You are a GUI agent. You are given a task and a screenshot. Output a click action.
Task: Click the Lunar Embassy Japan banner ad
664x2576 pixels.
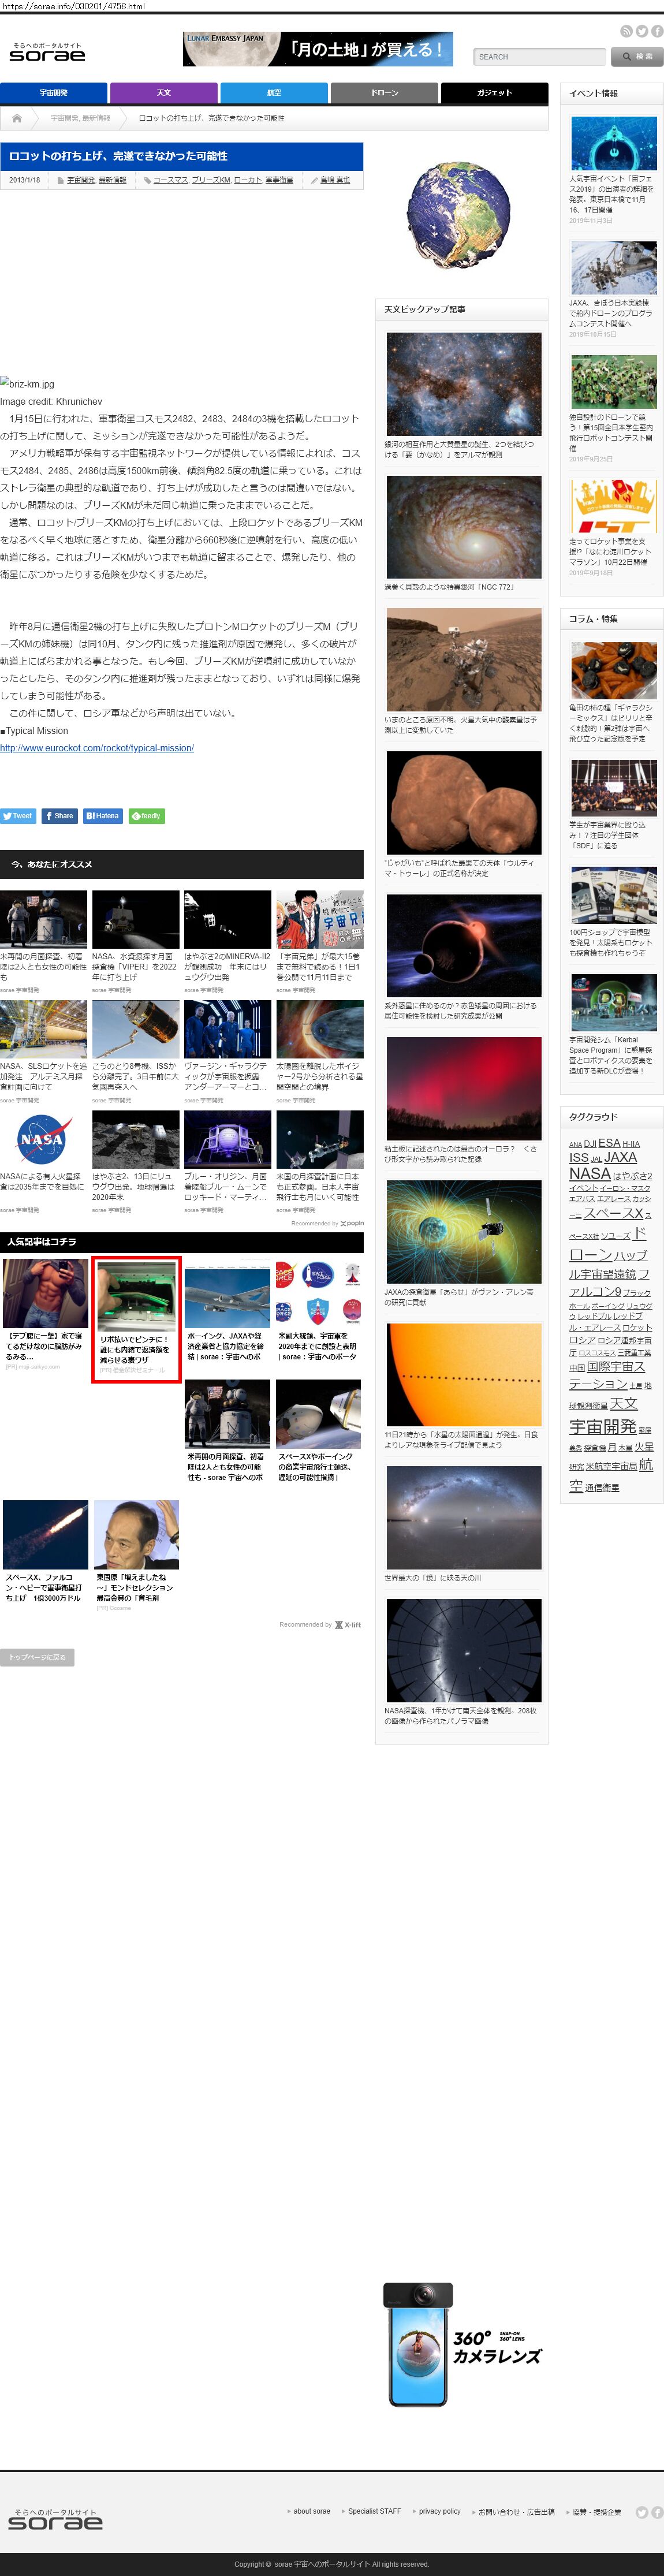(x=318, y=49)
